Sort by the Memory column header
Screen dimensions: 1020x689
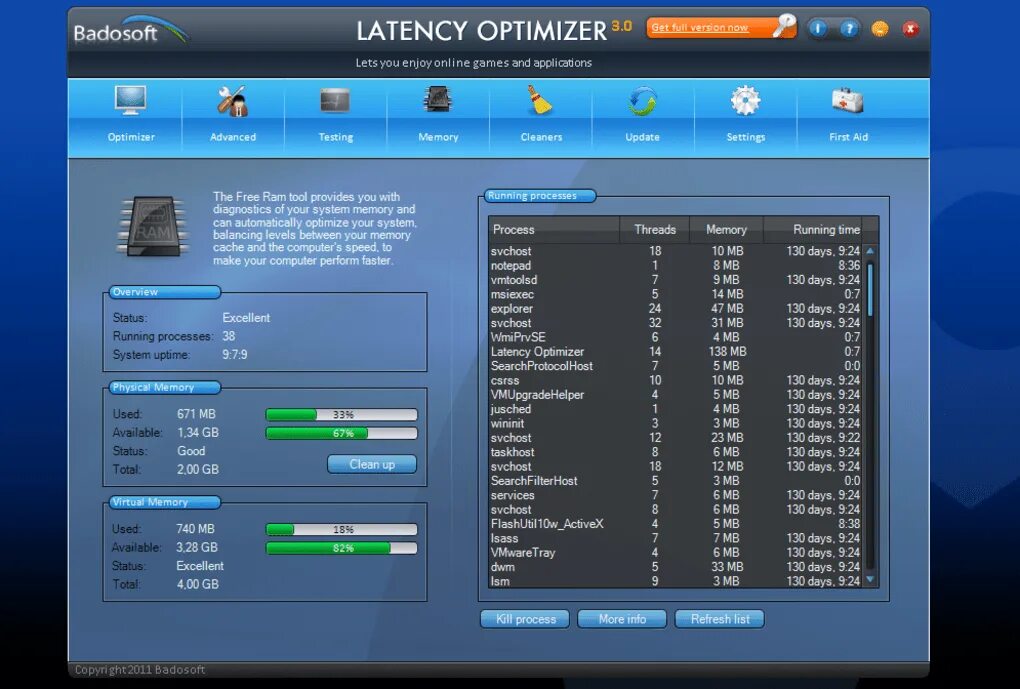726,230
